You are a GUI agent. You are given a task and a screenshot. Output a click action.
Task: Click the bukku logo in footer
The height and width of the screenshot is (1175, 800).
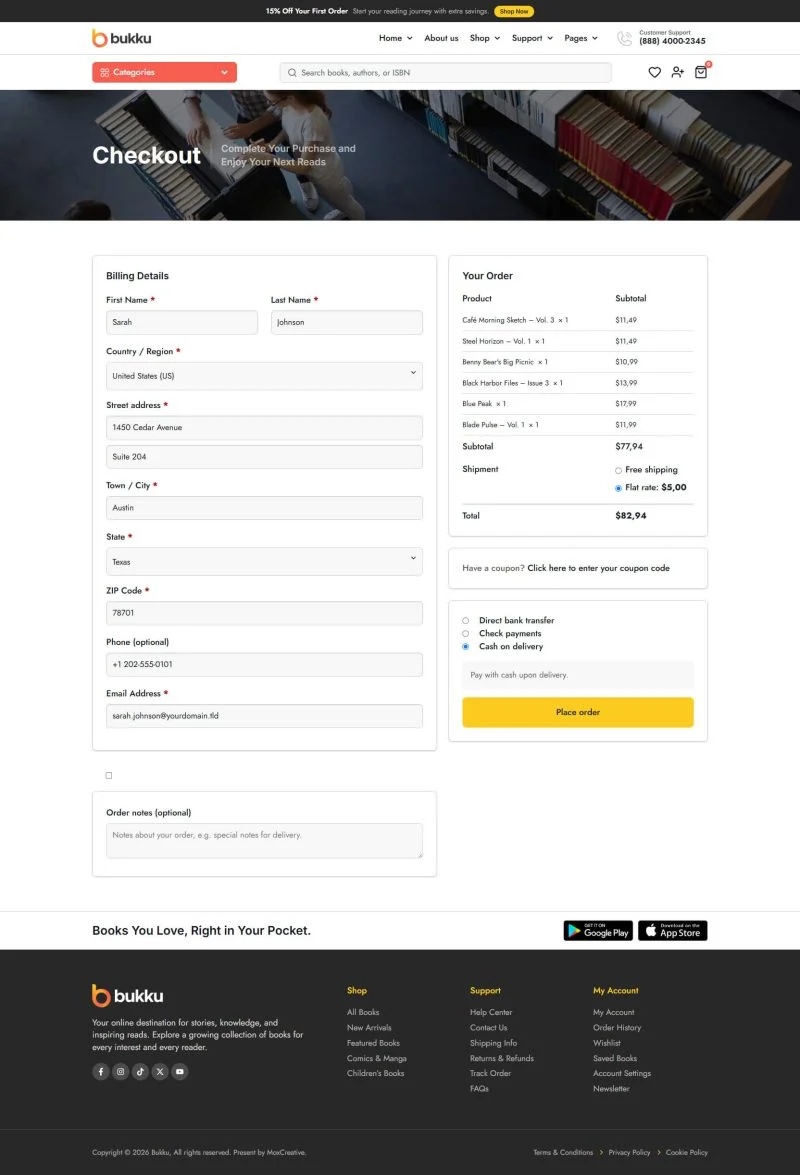(127, 996)
